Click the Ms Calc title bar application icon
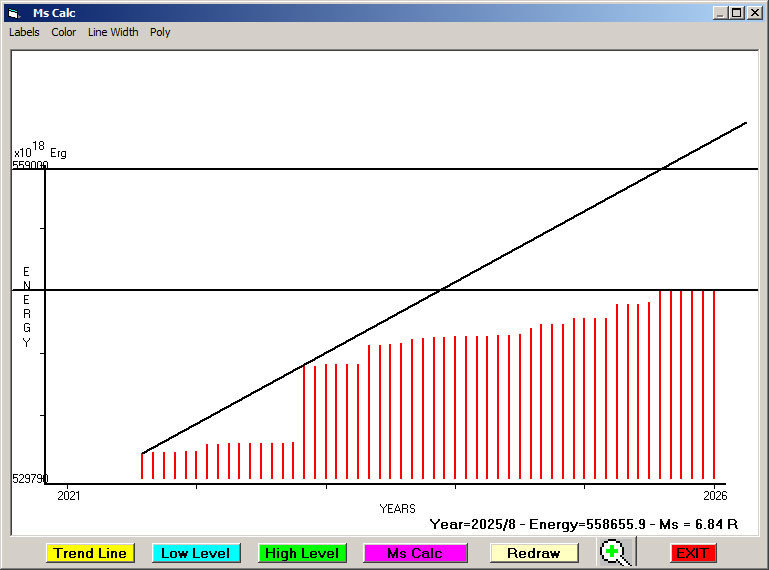769x570 pixels. click(12, 13)
